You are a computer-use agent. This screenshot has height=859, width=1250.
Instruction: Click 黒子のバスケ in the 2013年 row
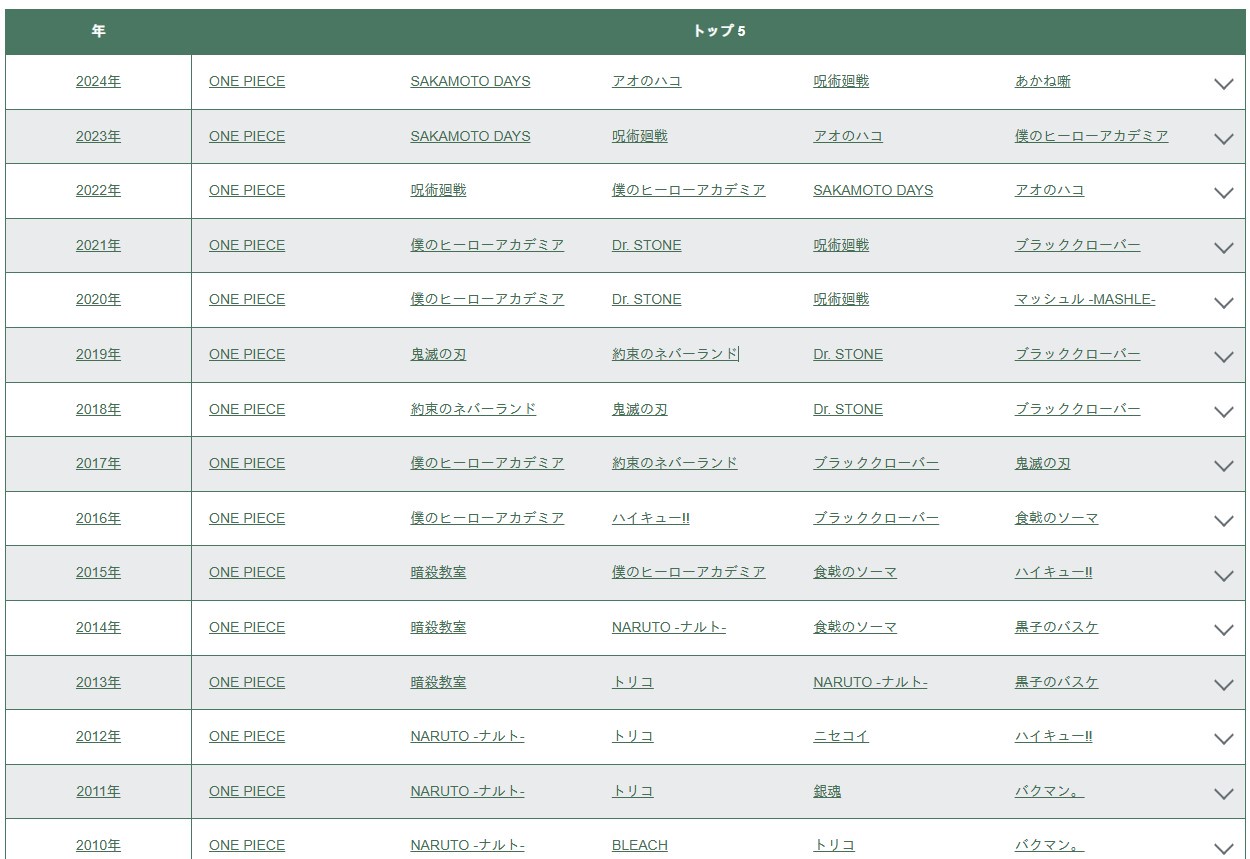(x=1057, y=682)
